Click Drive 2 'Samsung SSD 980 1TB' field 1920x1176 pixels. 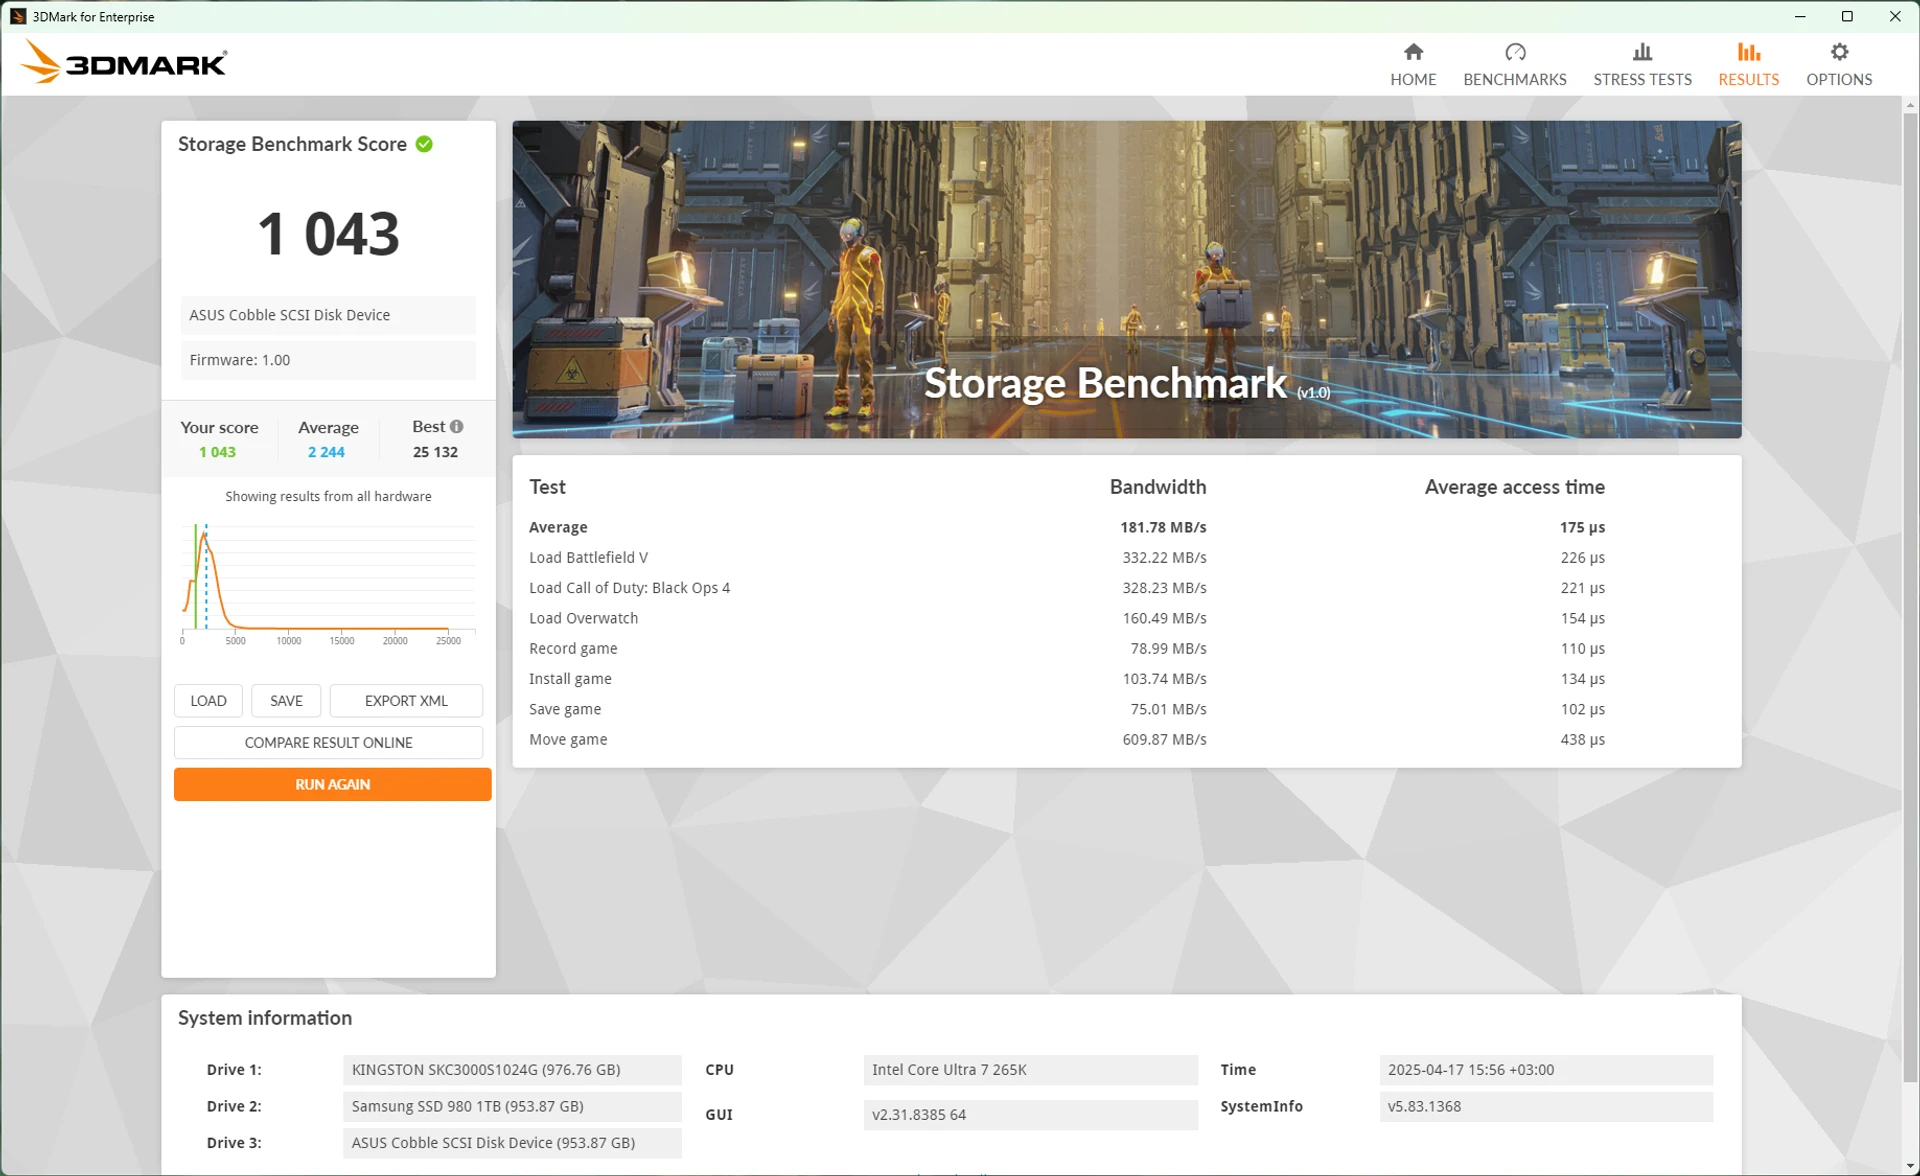512,1106
